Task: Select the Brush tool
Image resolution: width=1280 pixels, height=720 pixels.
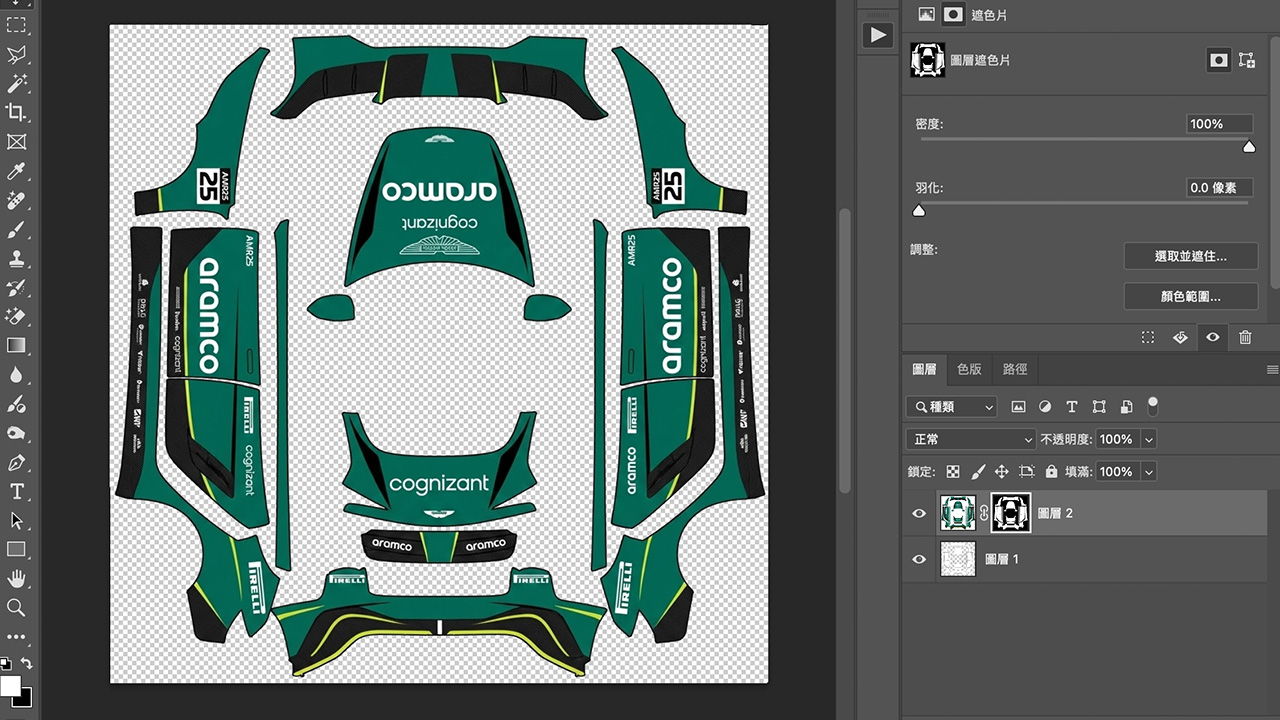Action: [x=16, y=230]
